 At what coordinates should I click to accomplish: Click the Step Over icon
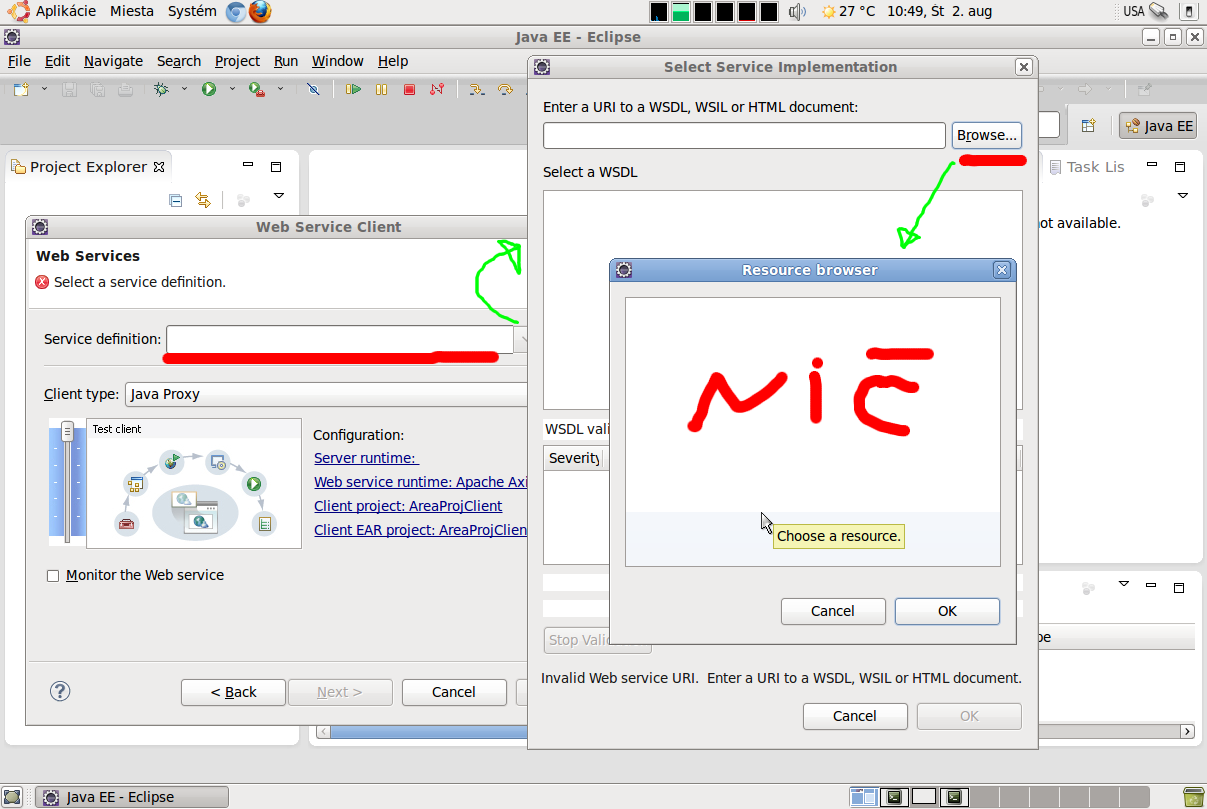[x=505, y=89]
